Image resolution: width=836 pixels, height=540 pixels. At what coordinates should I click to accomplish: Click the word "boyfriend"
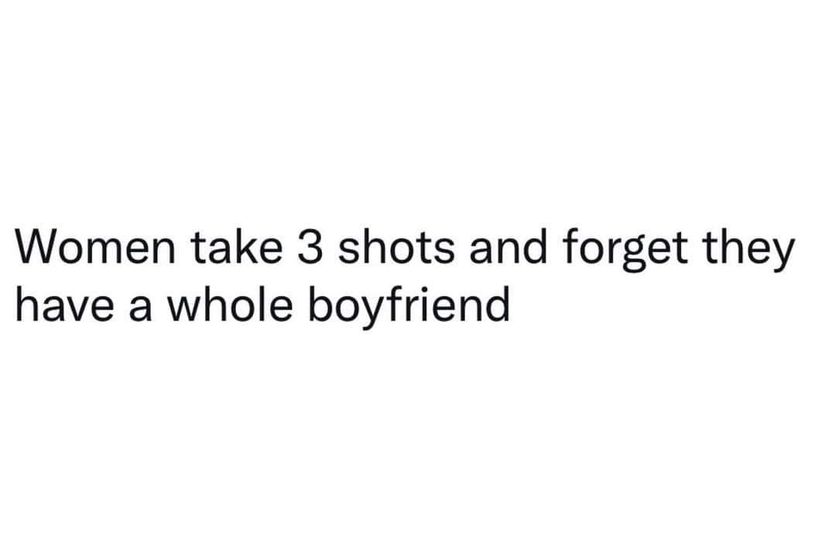point(409,308)
